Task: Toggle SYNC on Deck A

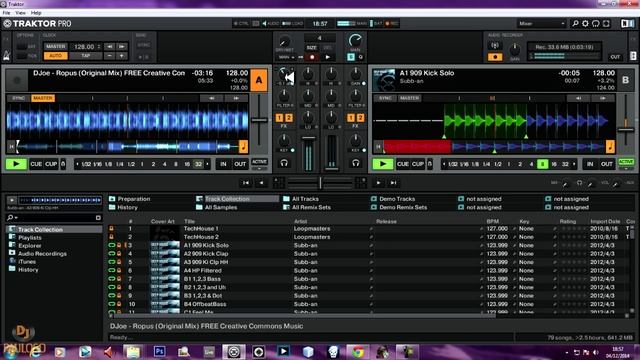Action: pos(18,98)
